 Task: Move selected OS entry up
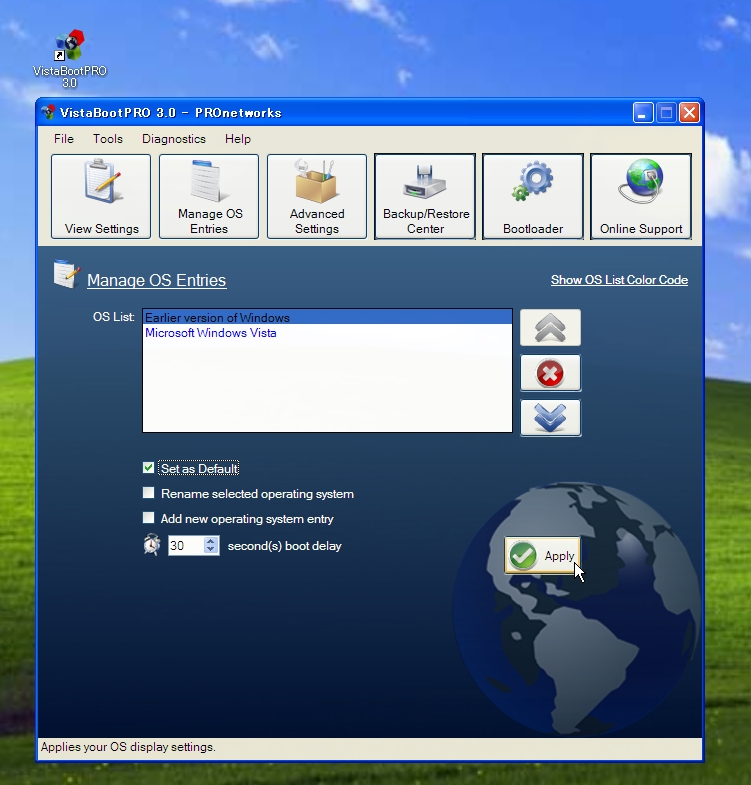(550, 327)
